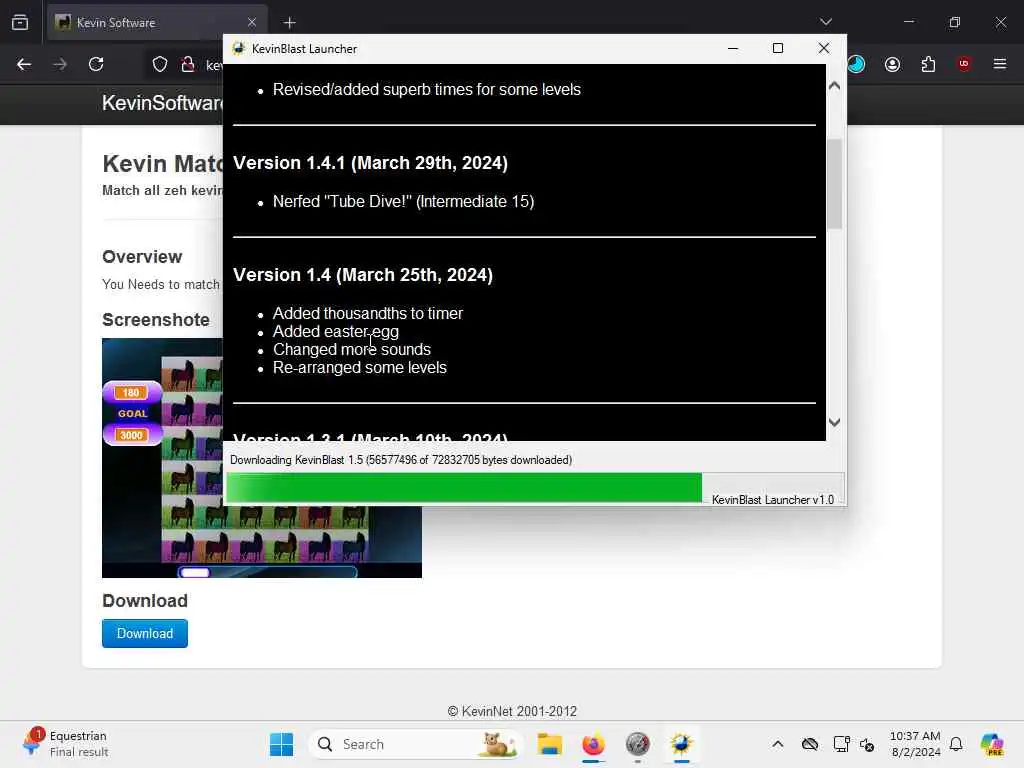The image size is (1024, 768).
Task: Click the taskbar Search box
Action: click(x=415, y=744)
